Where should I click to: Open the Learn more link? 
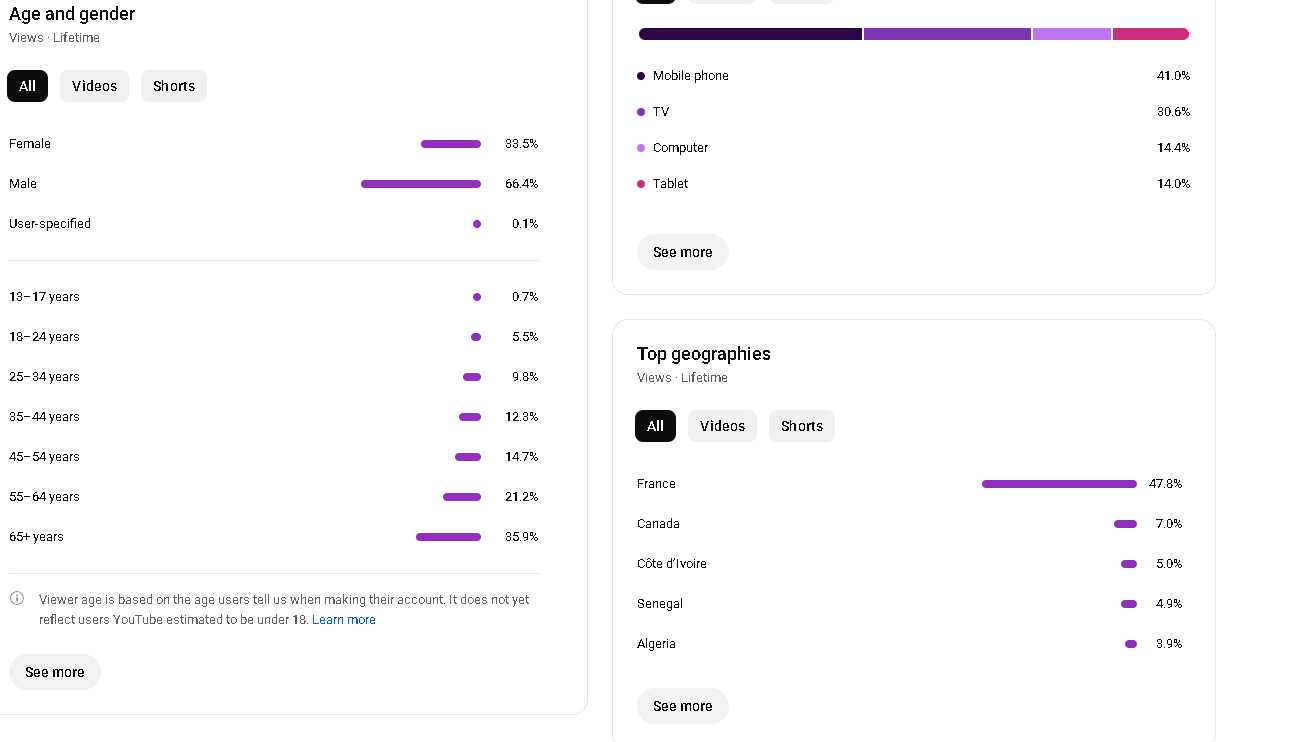(344, 620)
